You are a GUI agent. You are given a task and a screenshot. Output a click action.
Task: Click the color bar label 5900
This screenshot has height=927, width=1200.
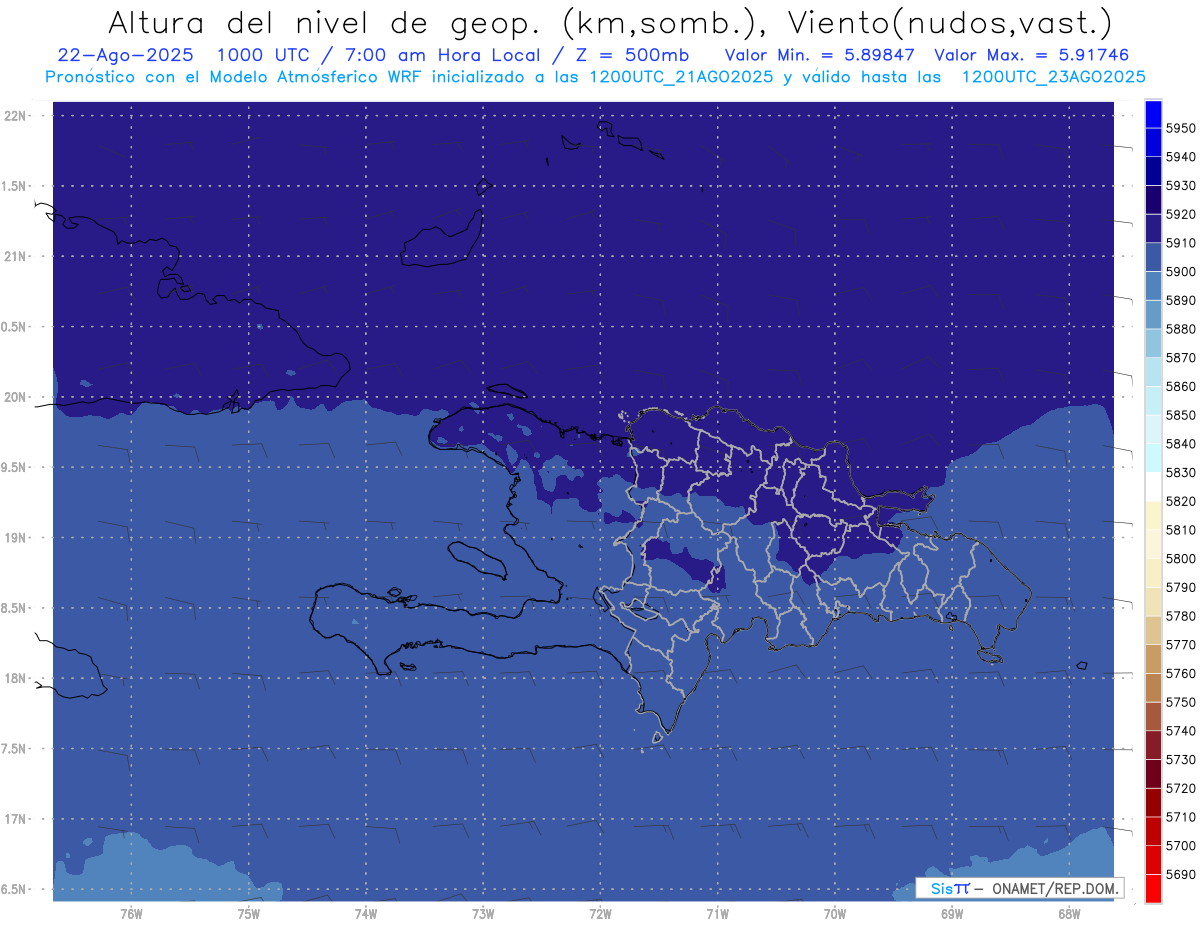[x=1180, y=272]
